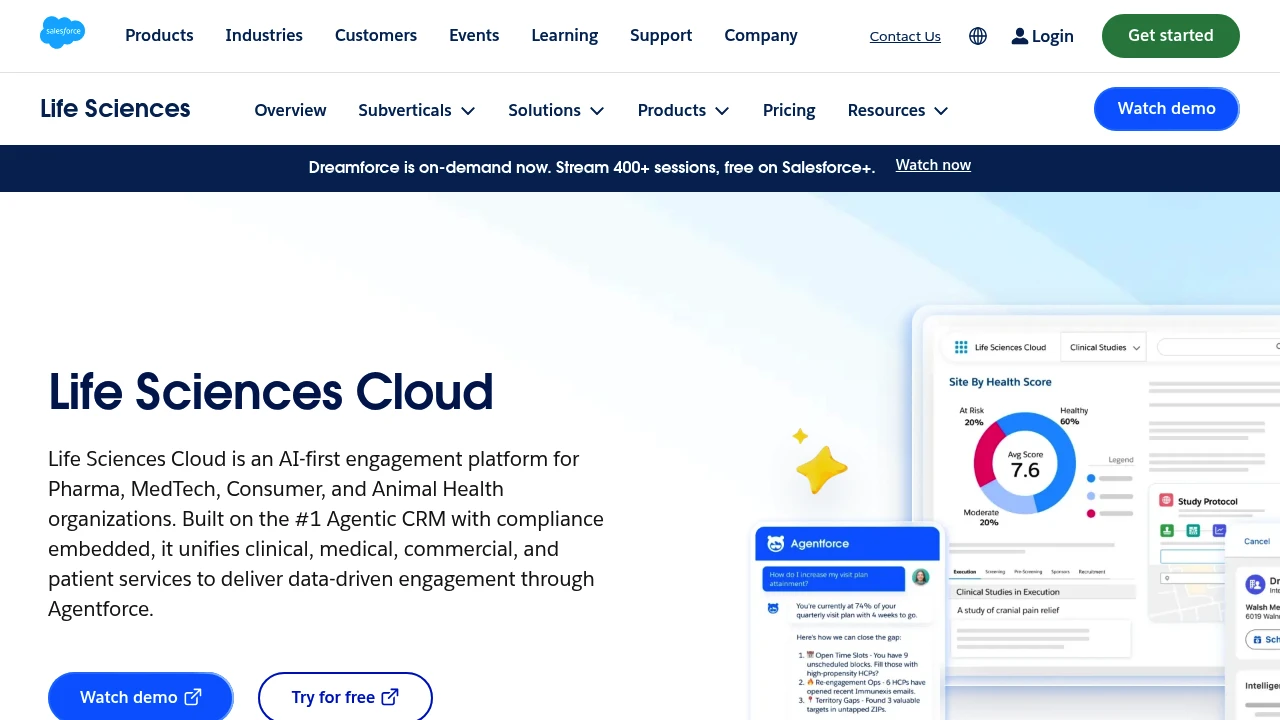Open the Pricing page
1280x720 pixels.
[x=789, y=110]
